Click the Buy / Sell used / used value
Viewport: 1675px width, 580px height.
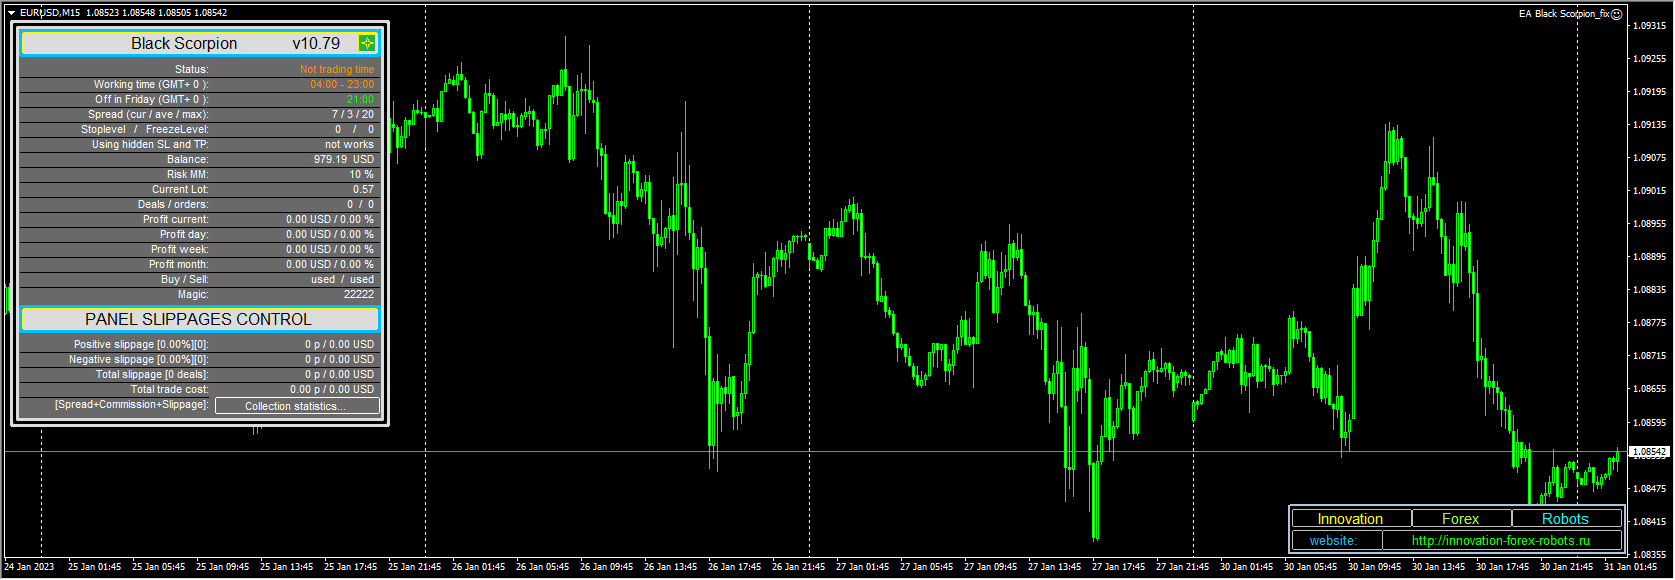point(342,280)
